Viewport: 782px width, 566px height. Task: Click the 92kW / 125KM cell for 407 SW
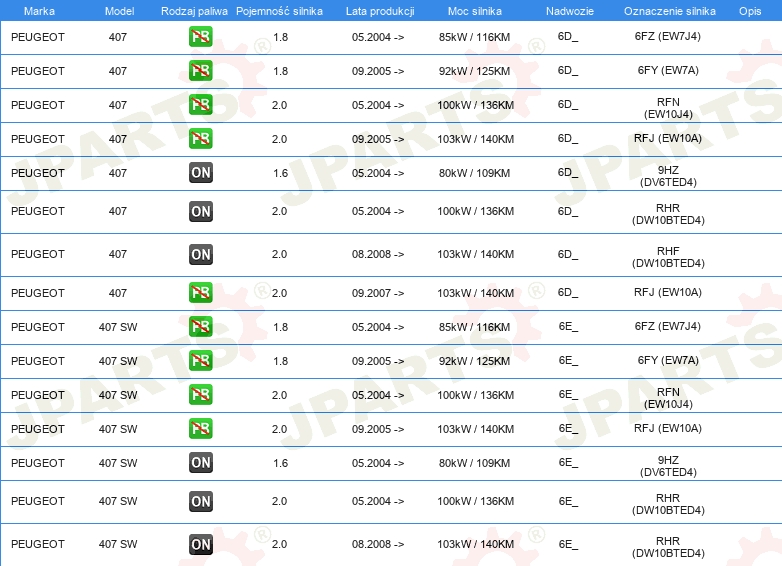click(x=474, y=361)
